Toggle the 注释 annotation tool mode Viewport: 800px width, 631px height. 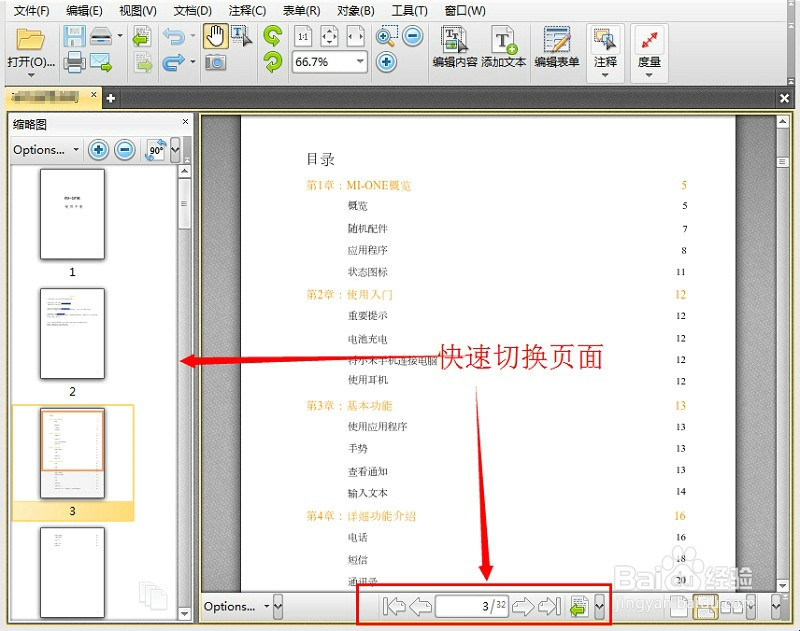603,40
